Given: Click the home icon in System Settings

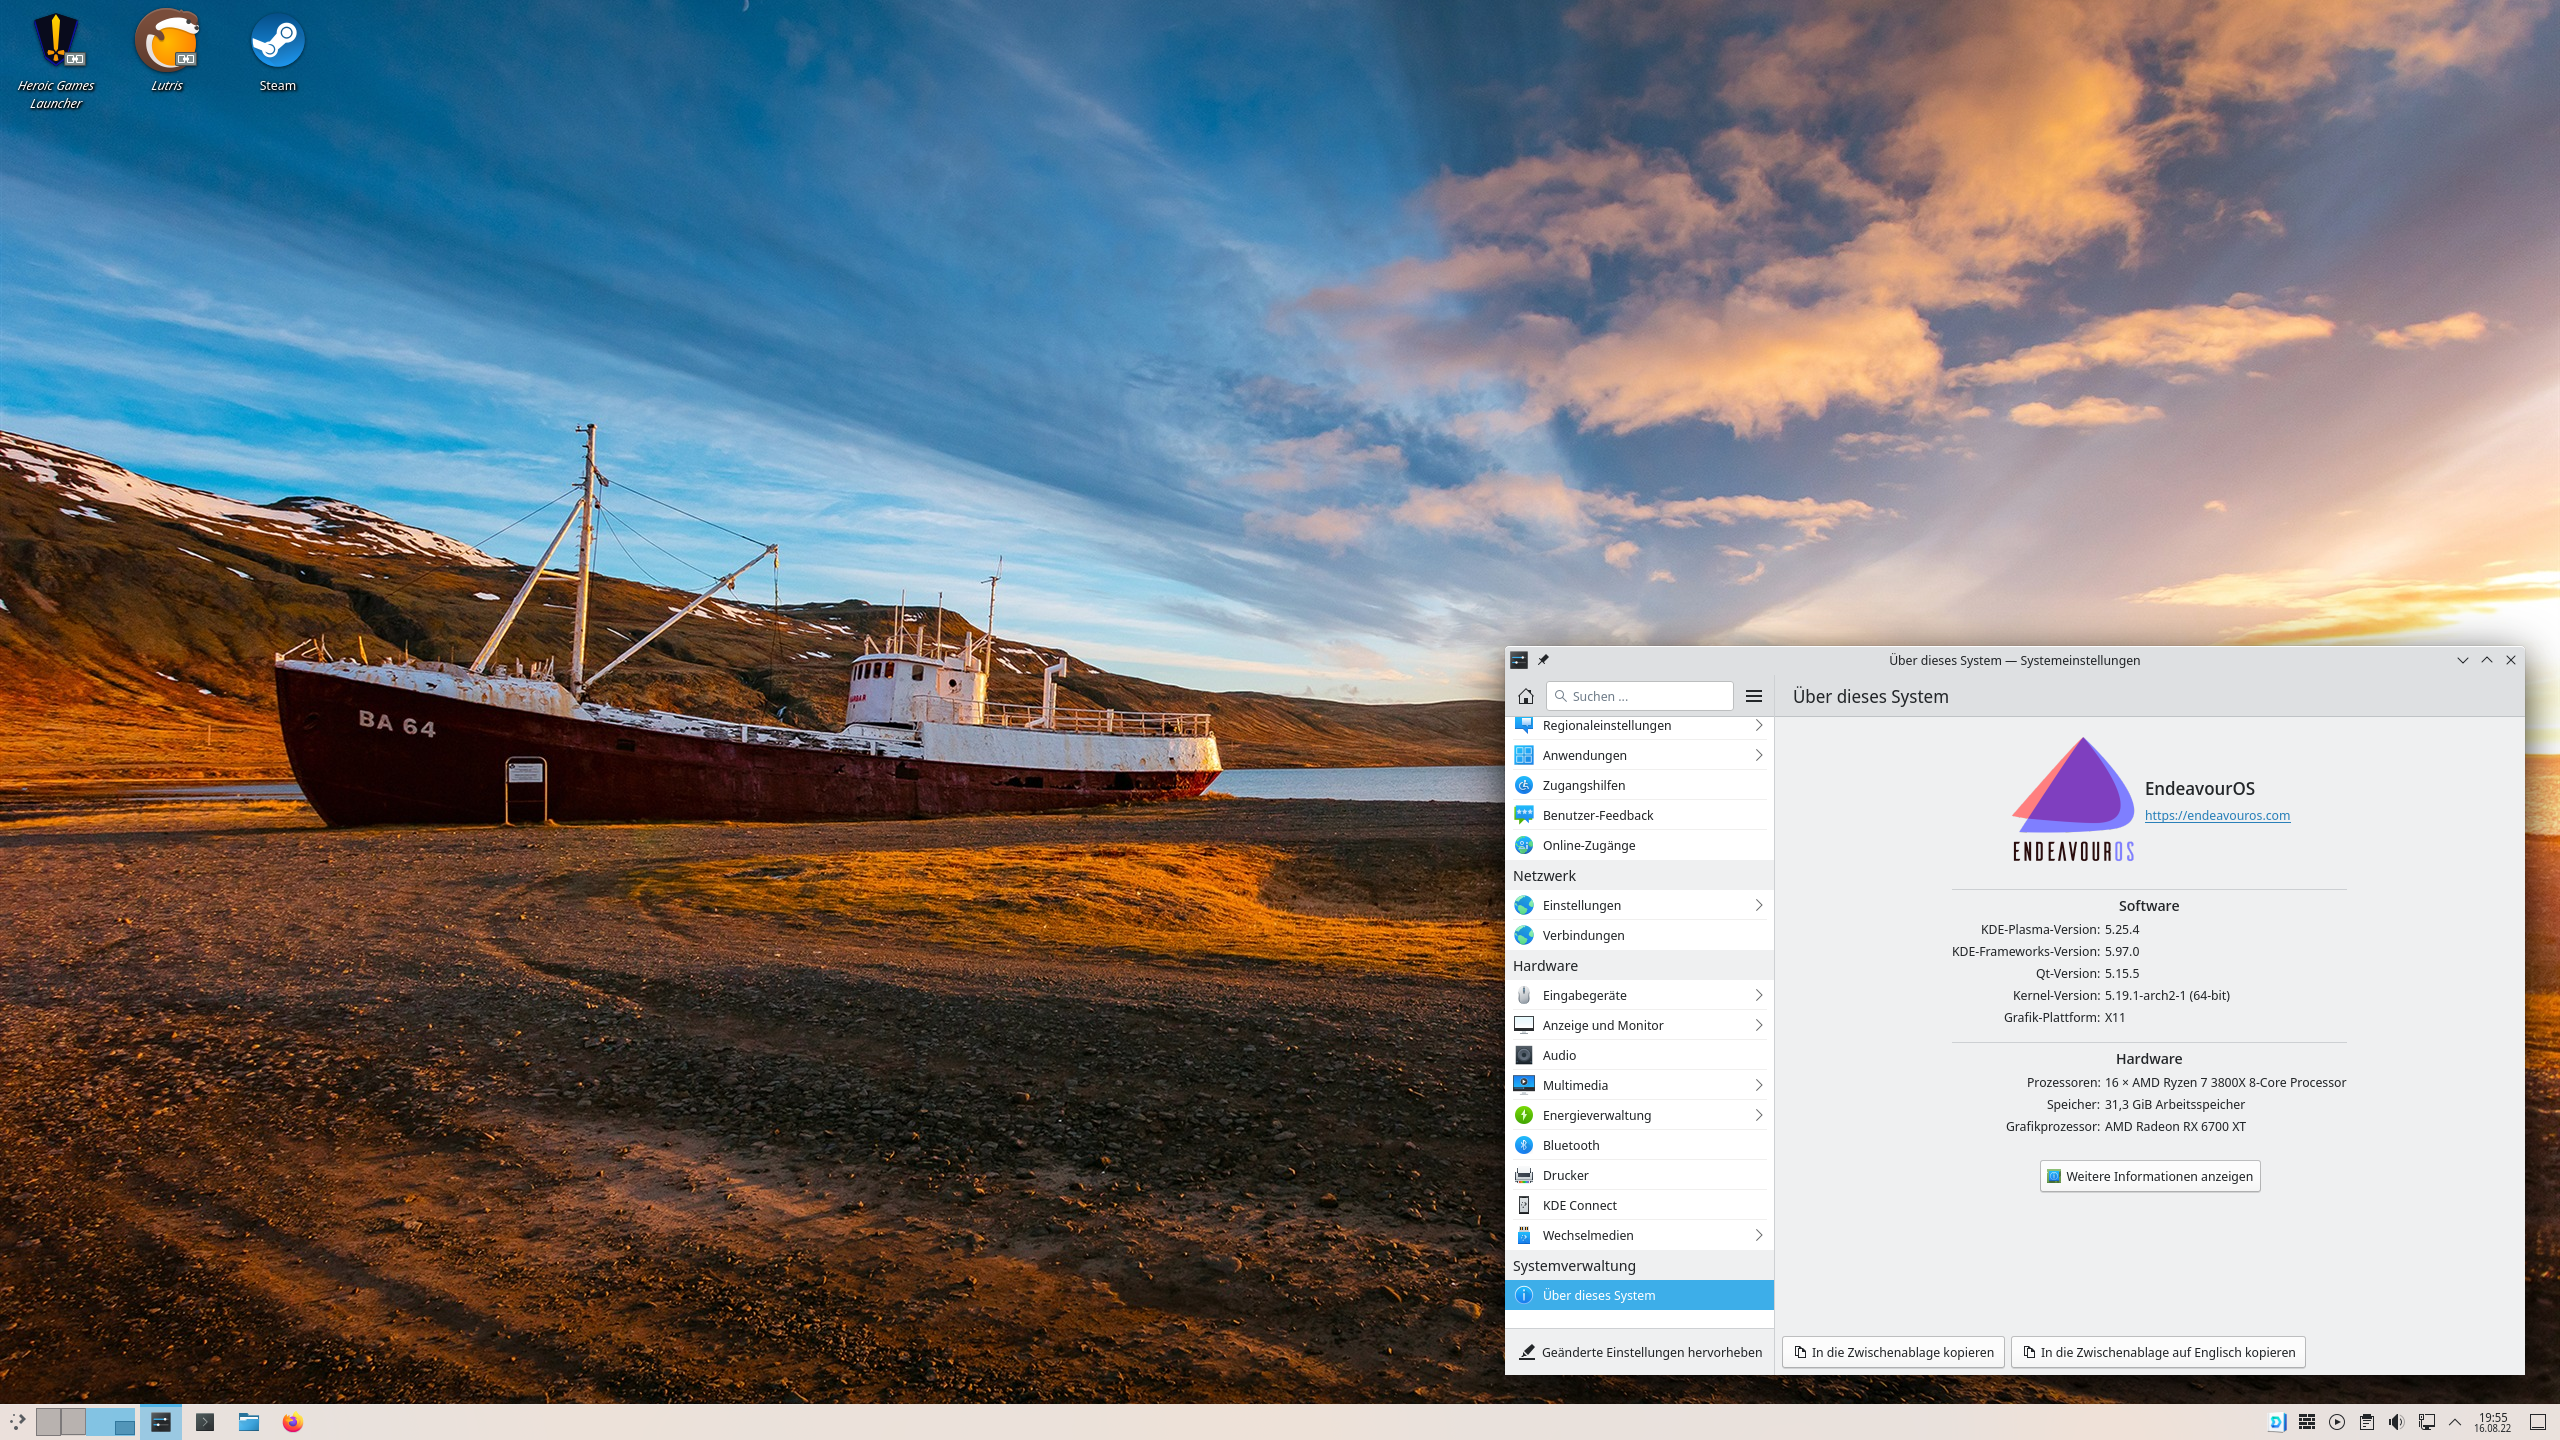Looking at the screenshot, I should coord(1525,696).
